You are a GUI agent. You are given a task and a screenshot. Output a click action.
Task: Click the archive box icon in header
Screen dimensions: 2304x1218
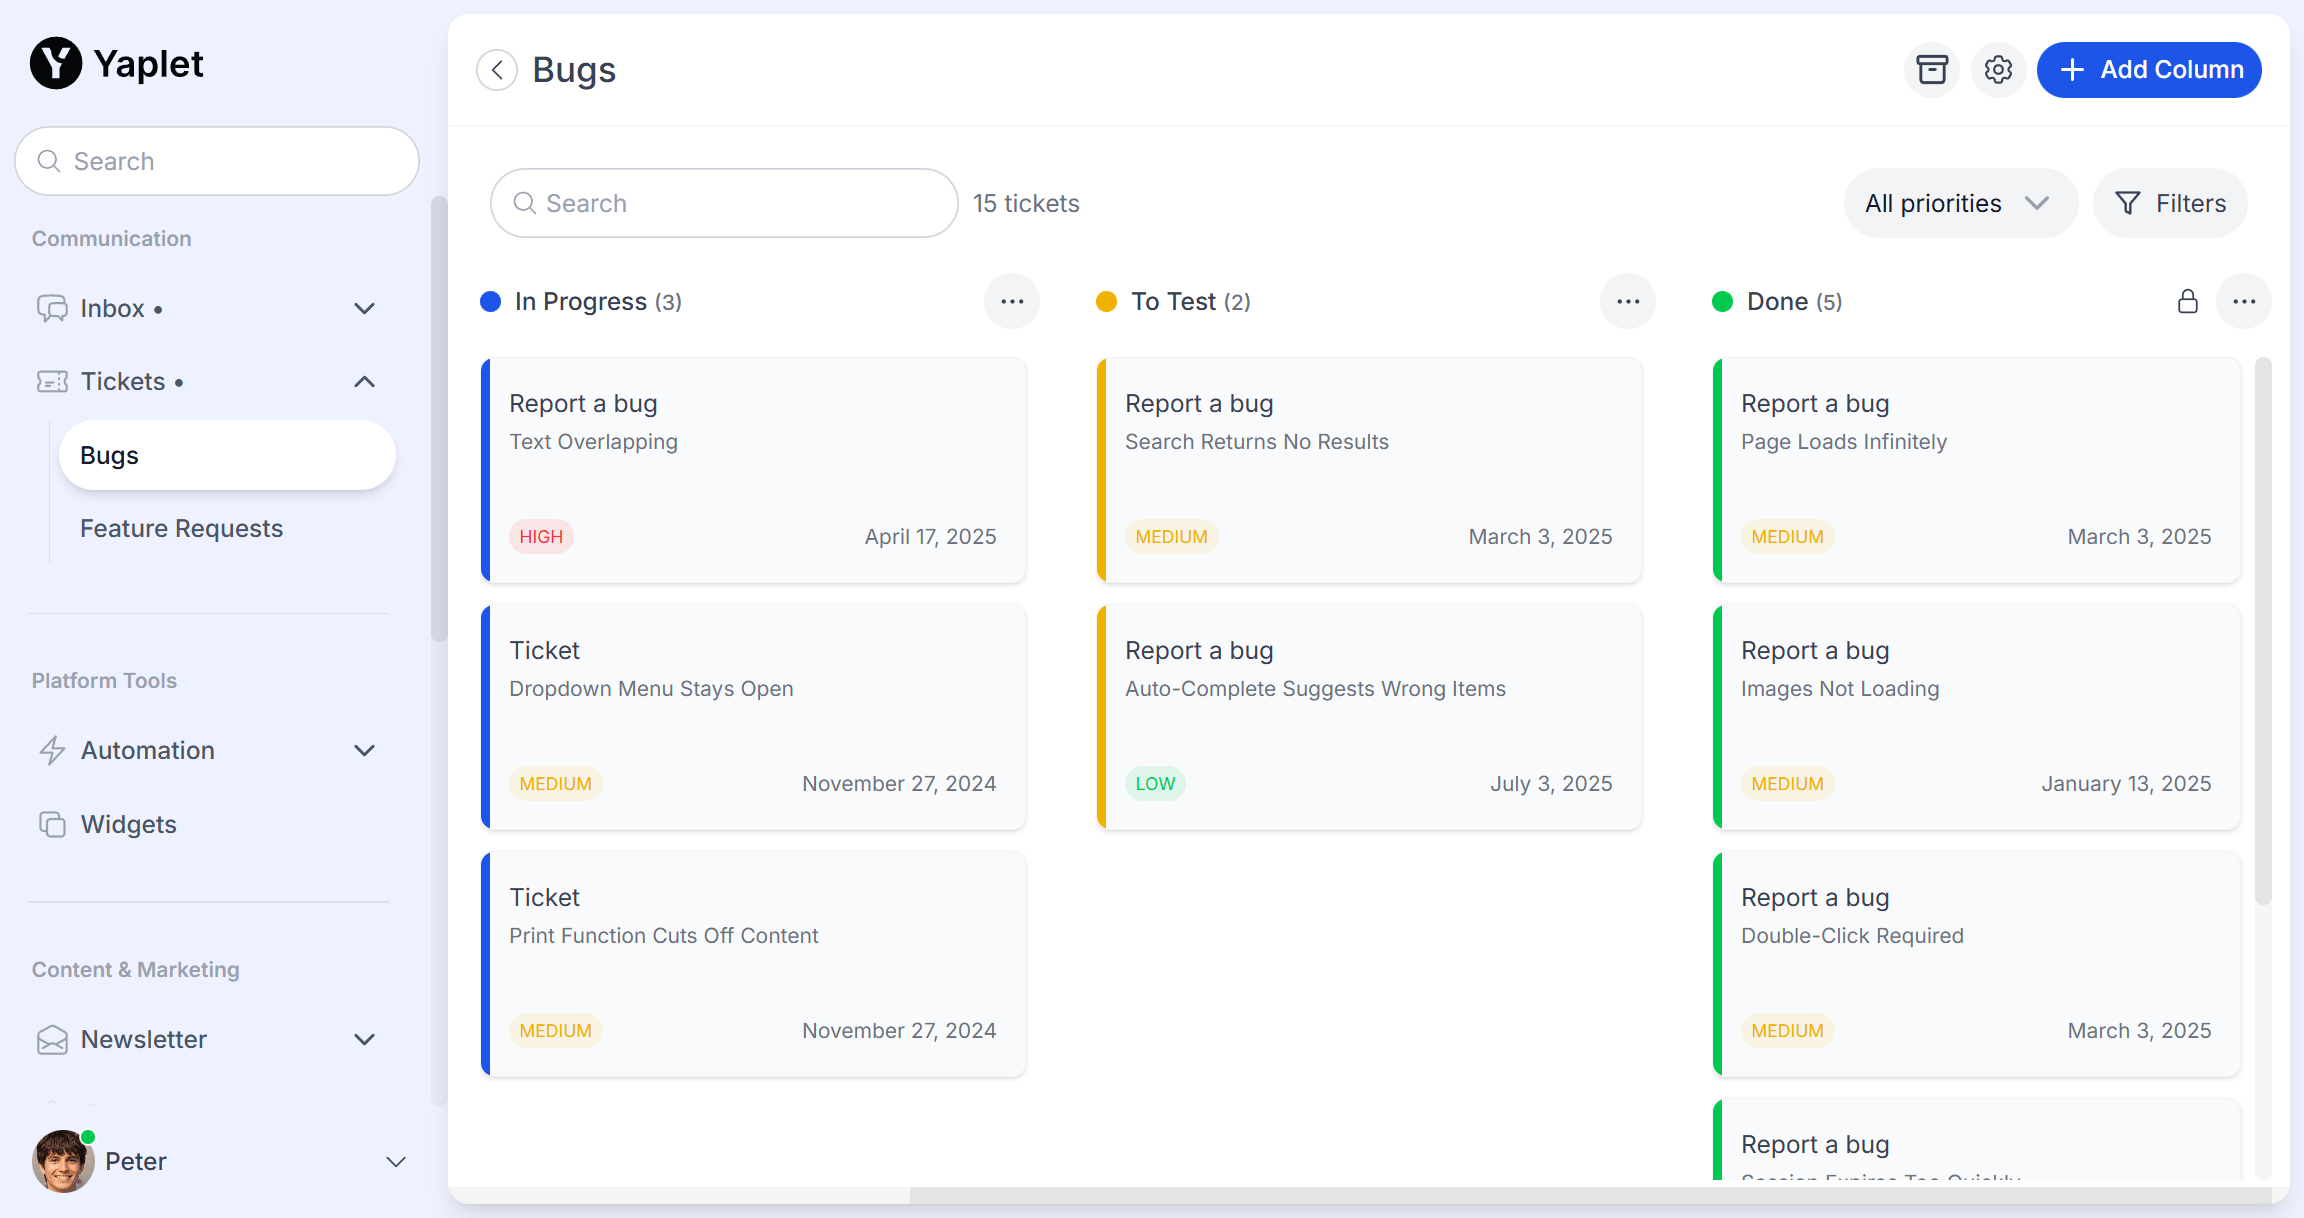(x=1932, y=70)
